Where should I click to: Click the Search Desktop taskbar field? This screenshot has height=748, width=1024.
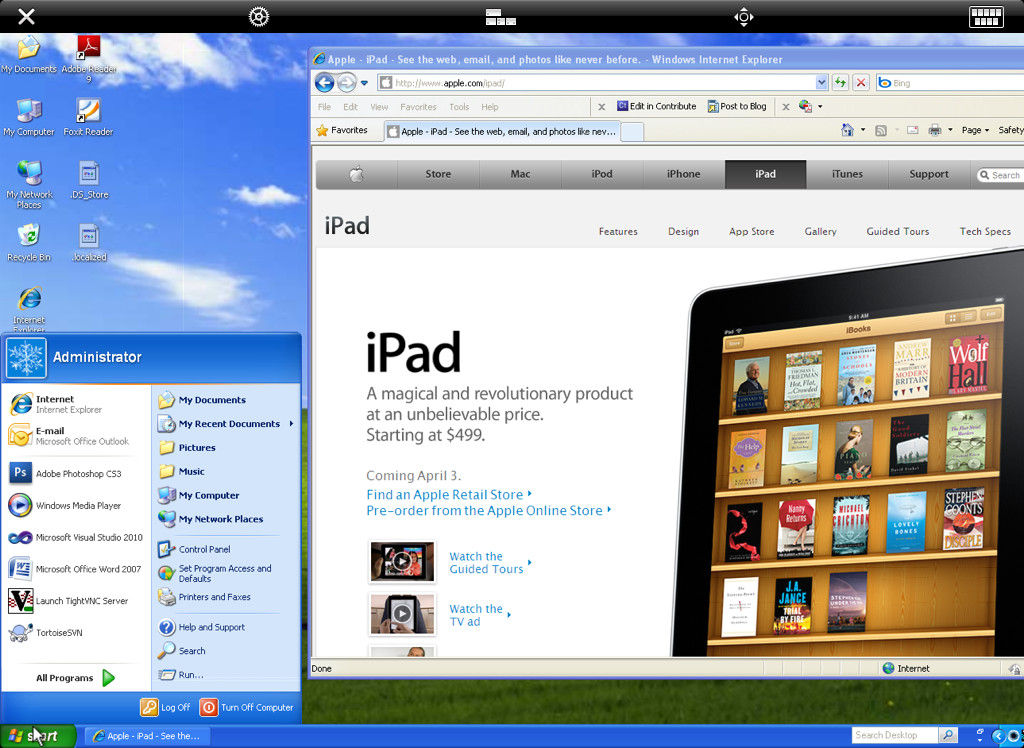pyautogui.click(x=895, y=735)
